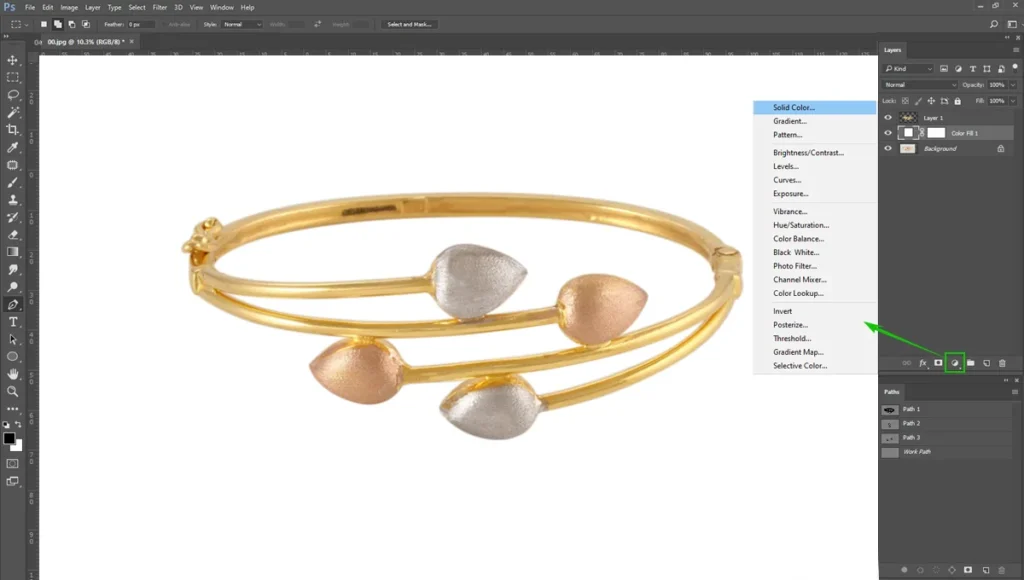Click the Select and Mask button
This screenshot has width=1024, height=580.
pyautogui.click(x=409, y=24)
